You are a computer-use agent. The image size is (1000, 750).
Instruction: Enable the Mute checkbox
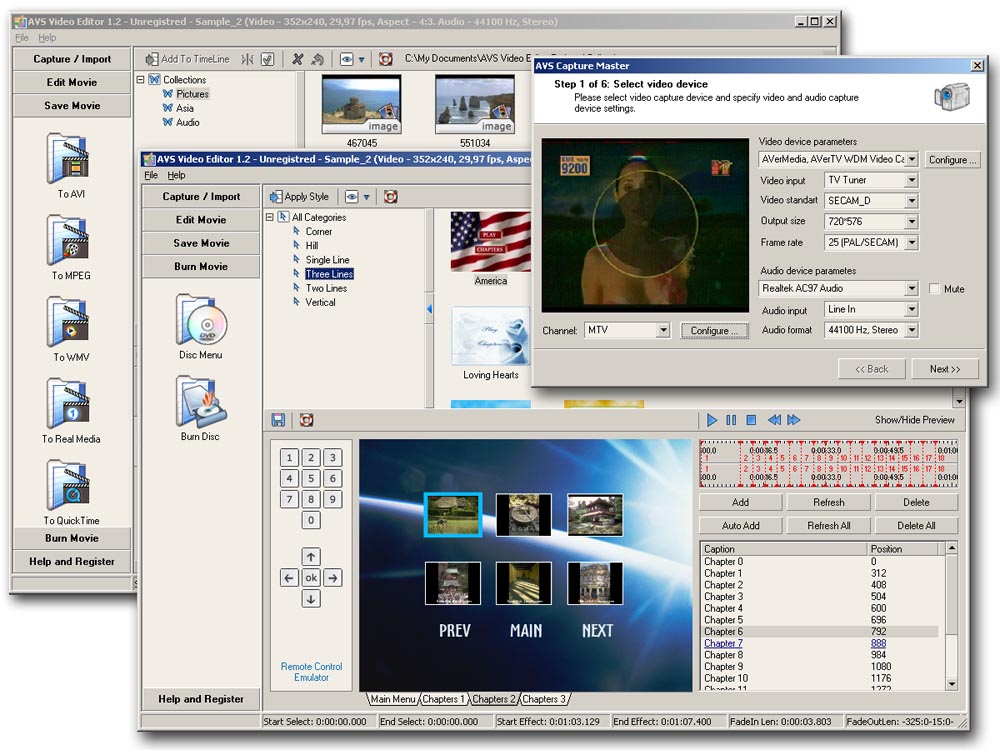point(934,289)
